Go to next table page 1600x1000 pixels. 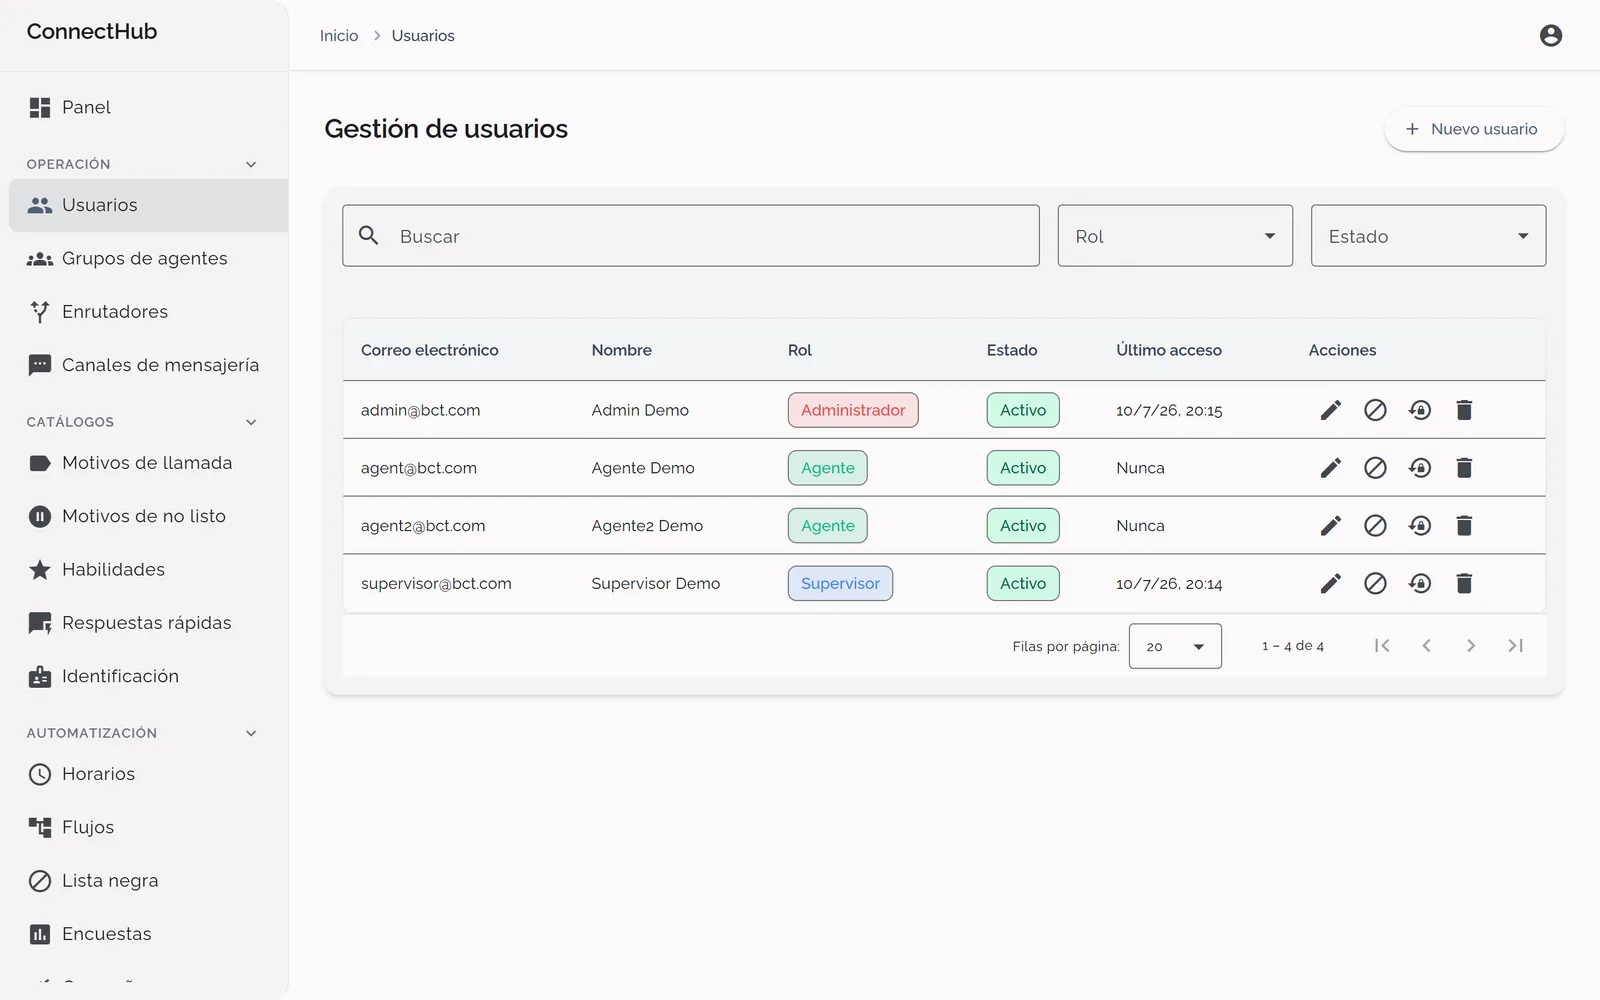[x=1471, y=646]
